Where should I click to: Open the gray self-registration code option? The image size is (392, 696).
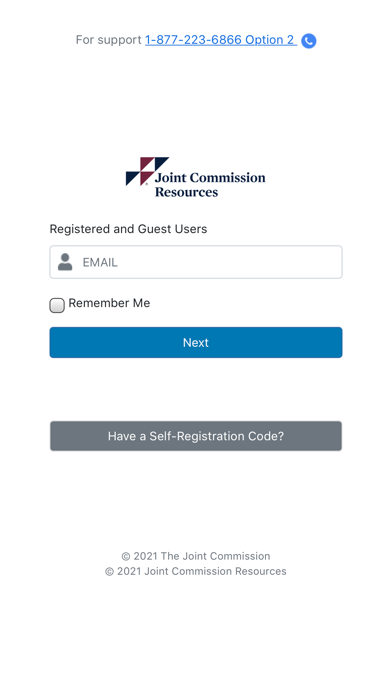click(x=196, y=436)
